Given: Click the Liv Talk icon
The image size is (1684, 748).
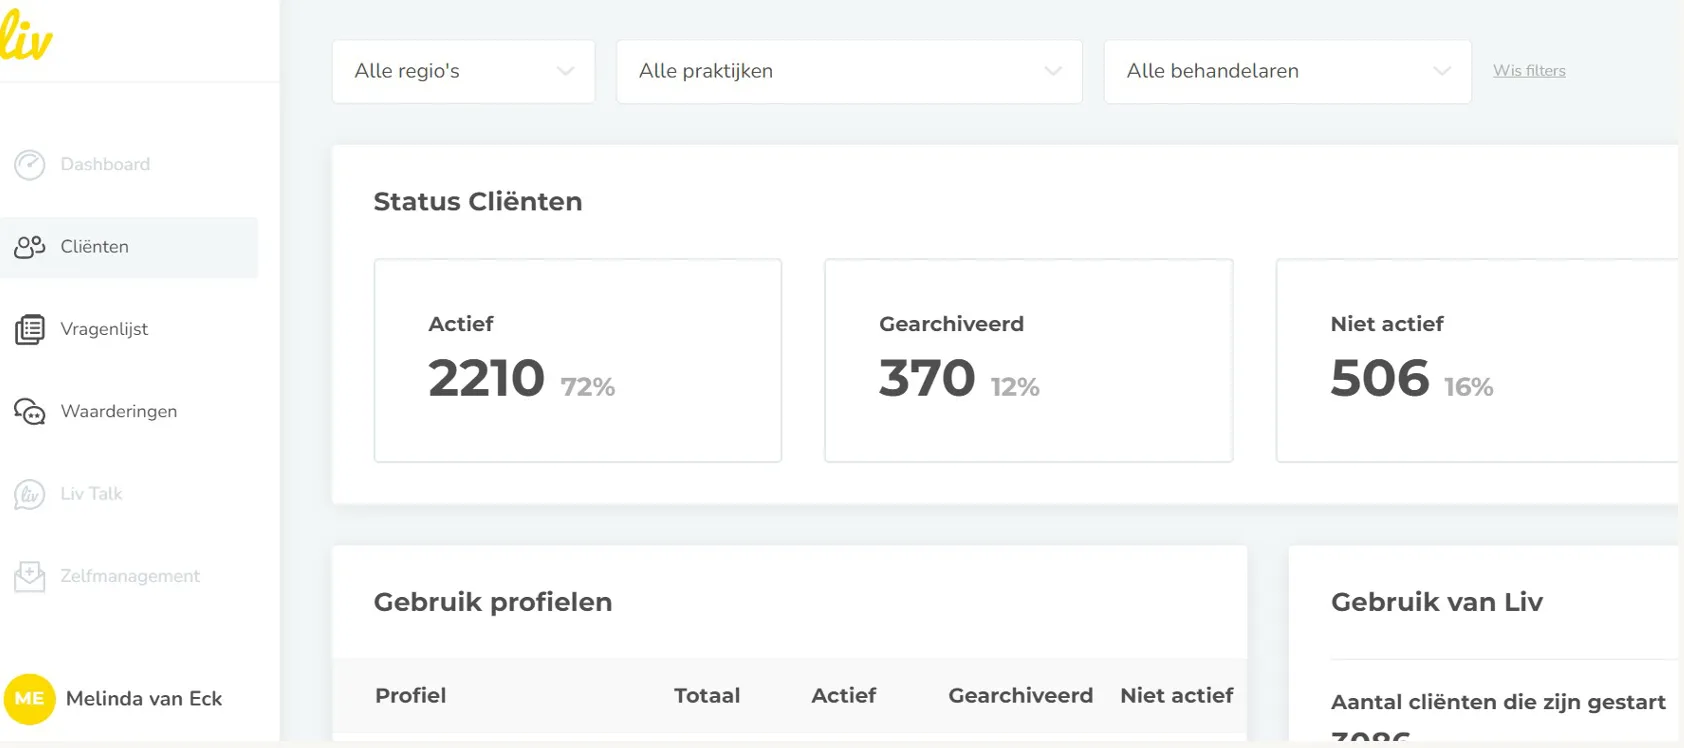Looking at the screenshot, I should coord(30,494).
